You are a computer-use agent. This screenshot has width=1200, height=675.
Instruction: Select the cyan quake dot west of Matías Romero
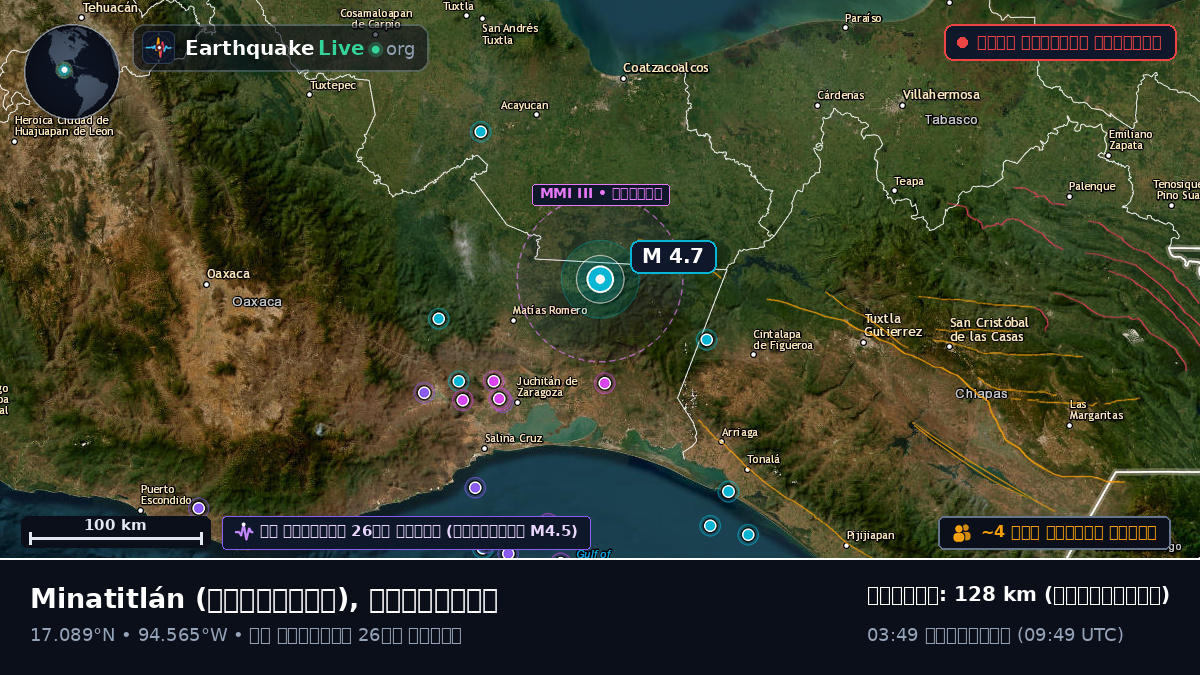coord(438,319)
